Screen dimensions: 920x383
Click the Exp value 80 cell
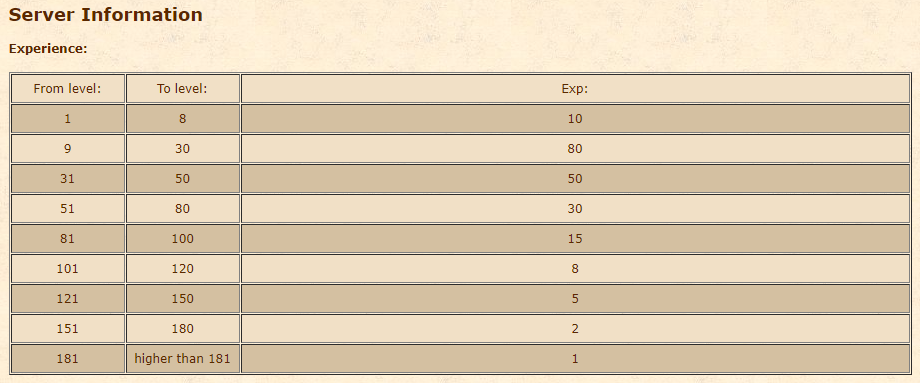click(575, 148)
